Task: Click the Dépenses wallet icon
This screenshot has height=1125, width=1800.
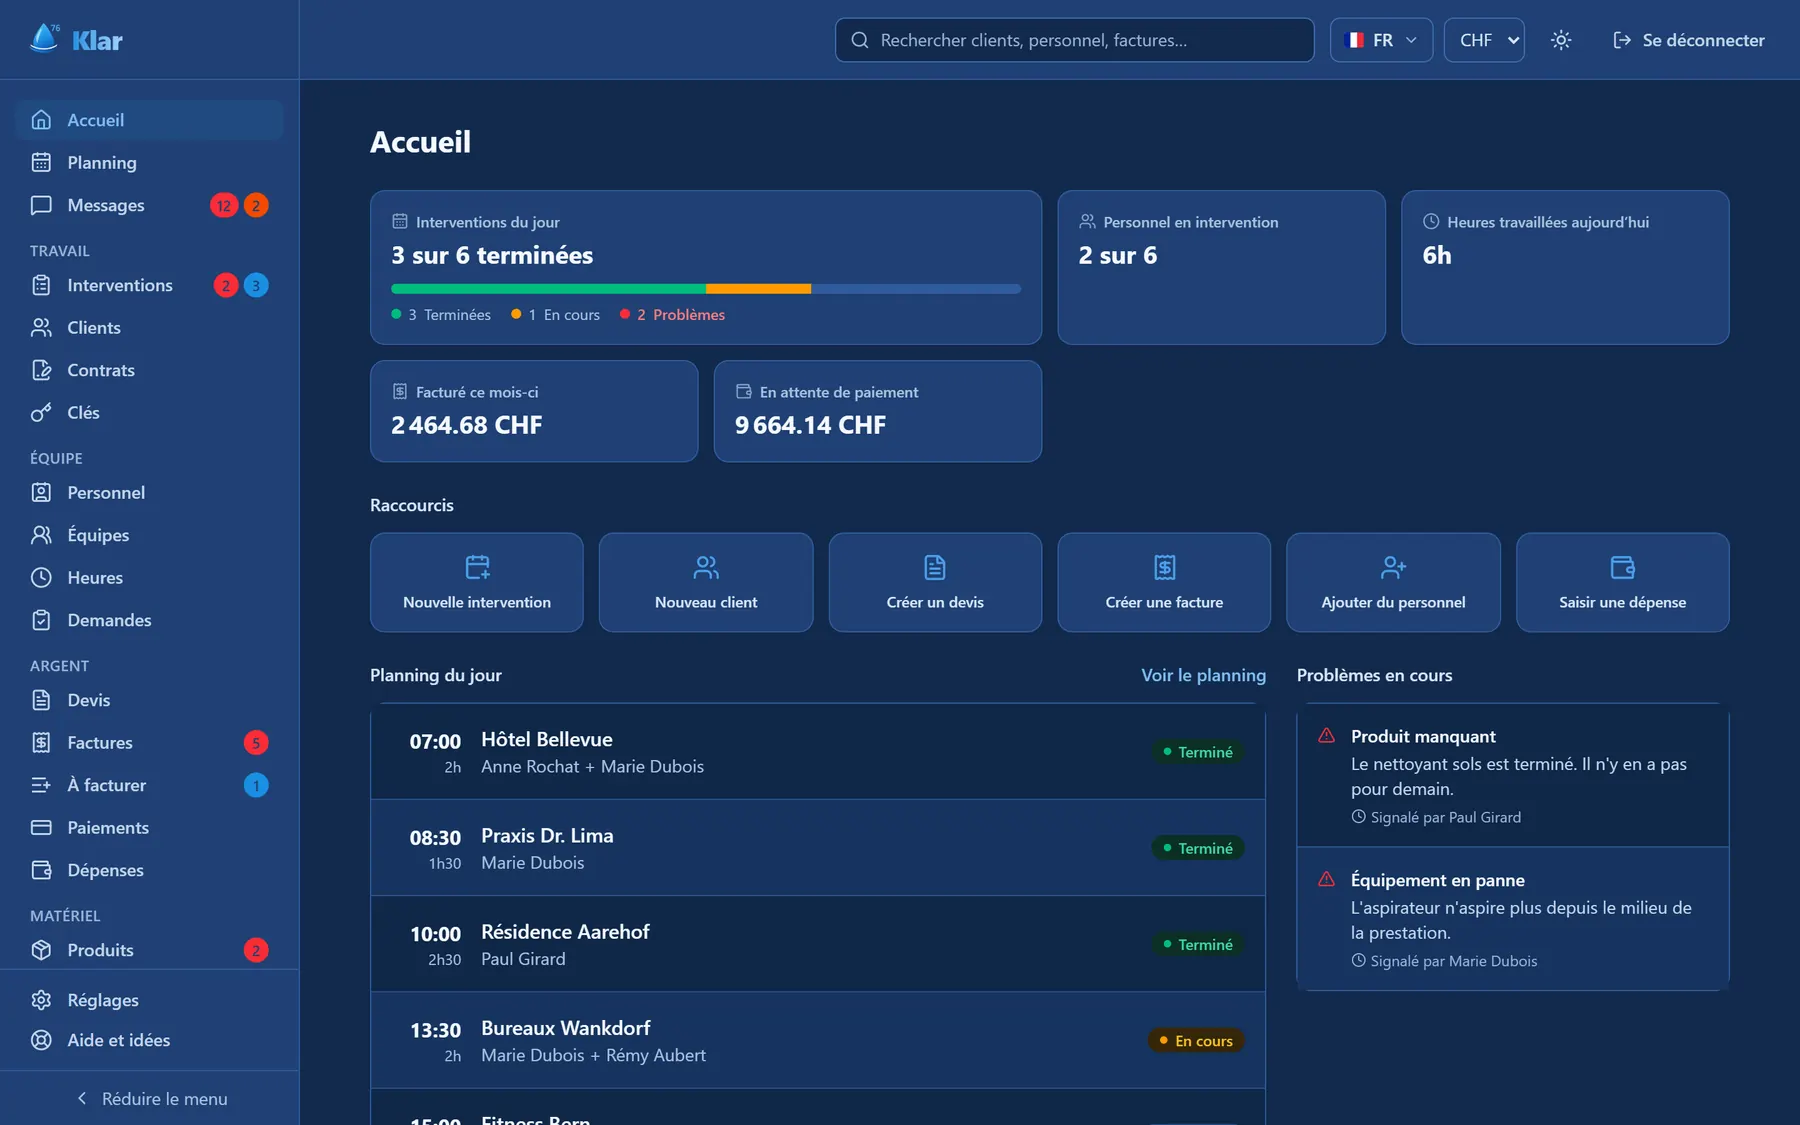Action: click(41, 870)
